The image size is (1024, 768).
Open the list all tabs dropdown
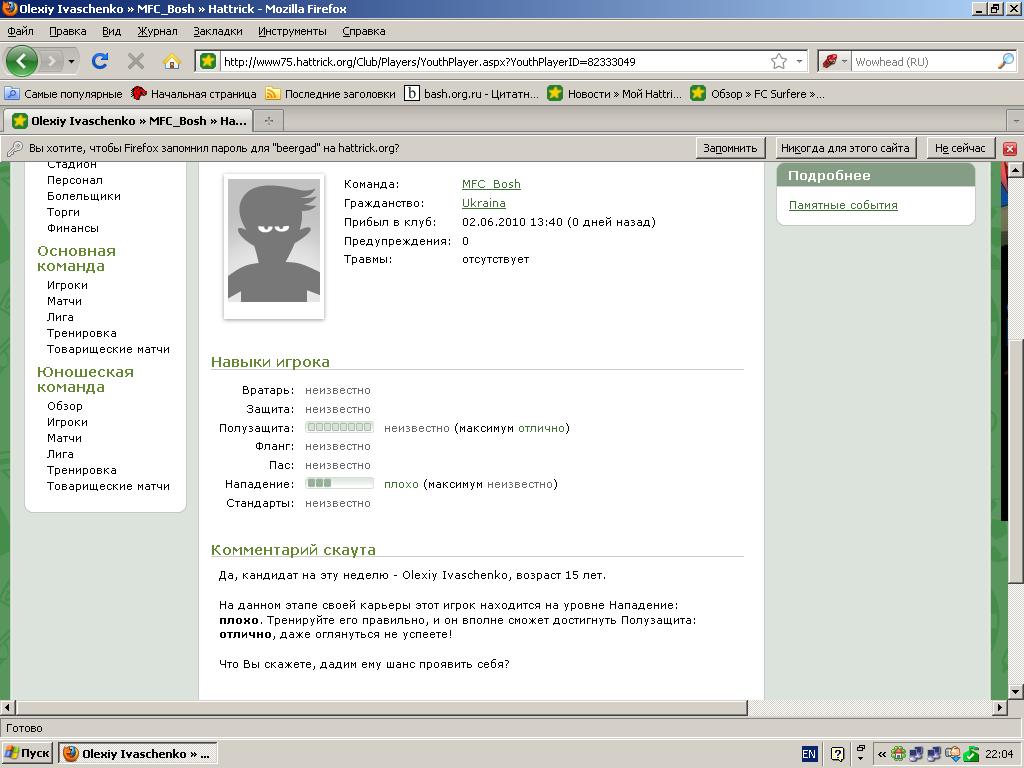click(1016, 121)
